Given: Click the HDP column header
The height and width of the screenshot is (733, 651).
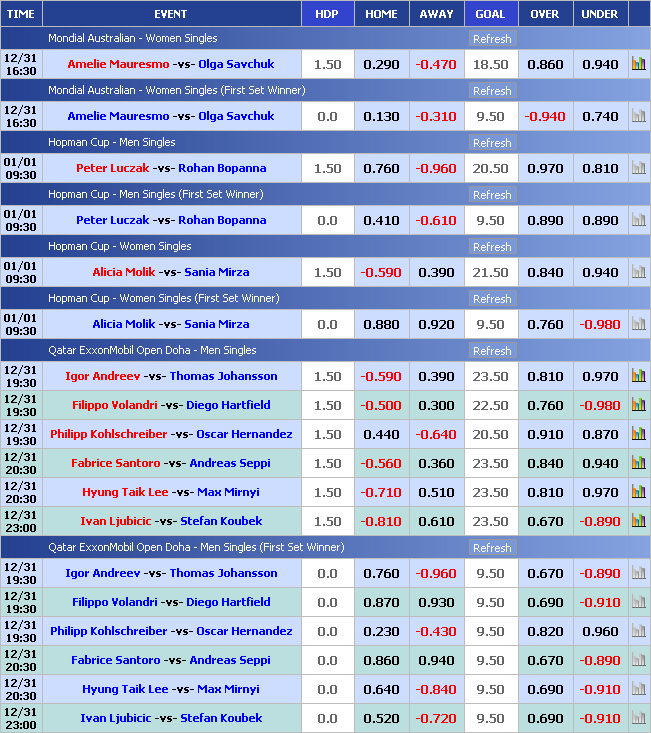Looking at the screenshot, I should click(327, 14).
